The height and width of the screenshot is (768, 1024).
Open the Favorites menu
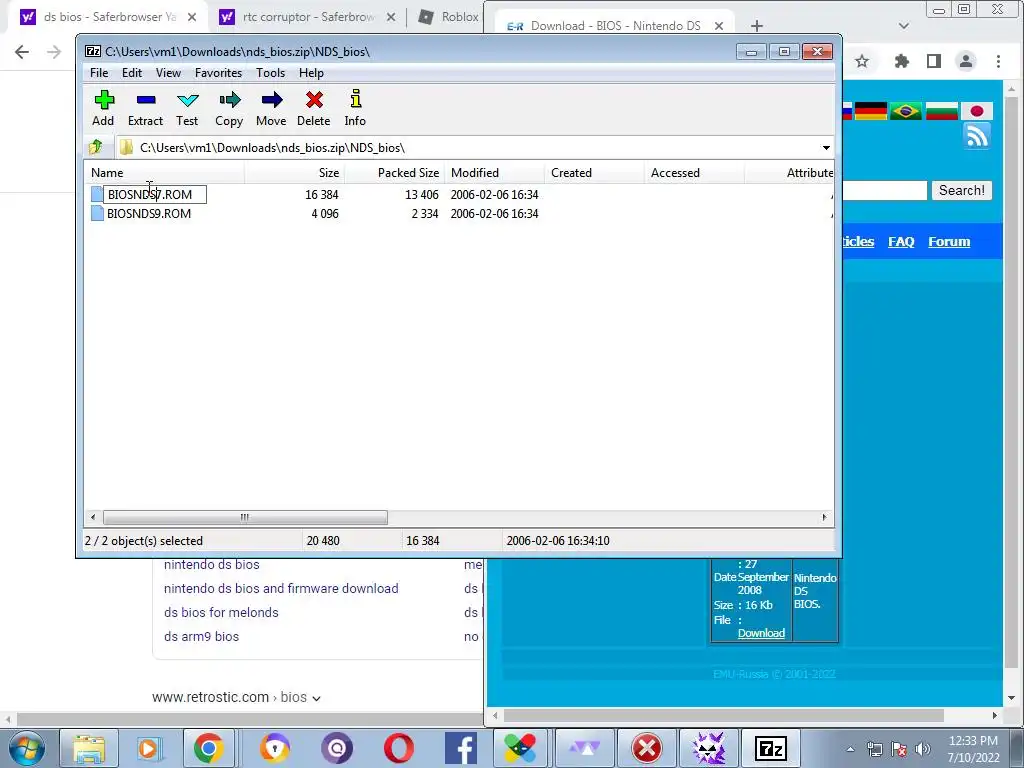click(x=218, y=72)
